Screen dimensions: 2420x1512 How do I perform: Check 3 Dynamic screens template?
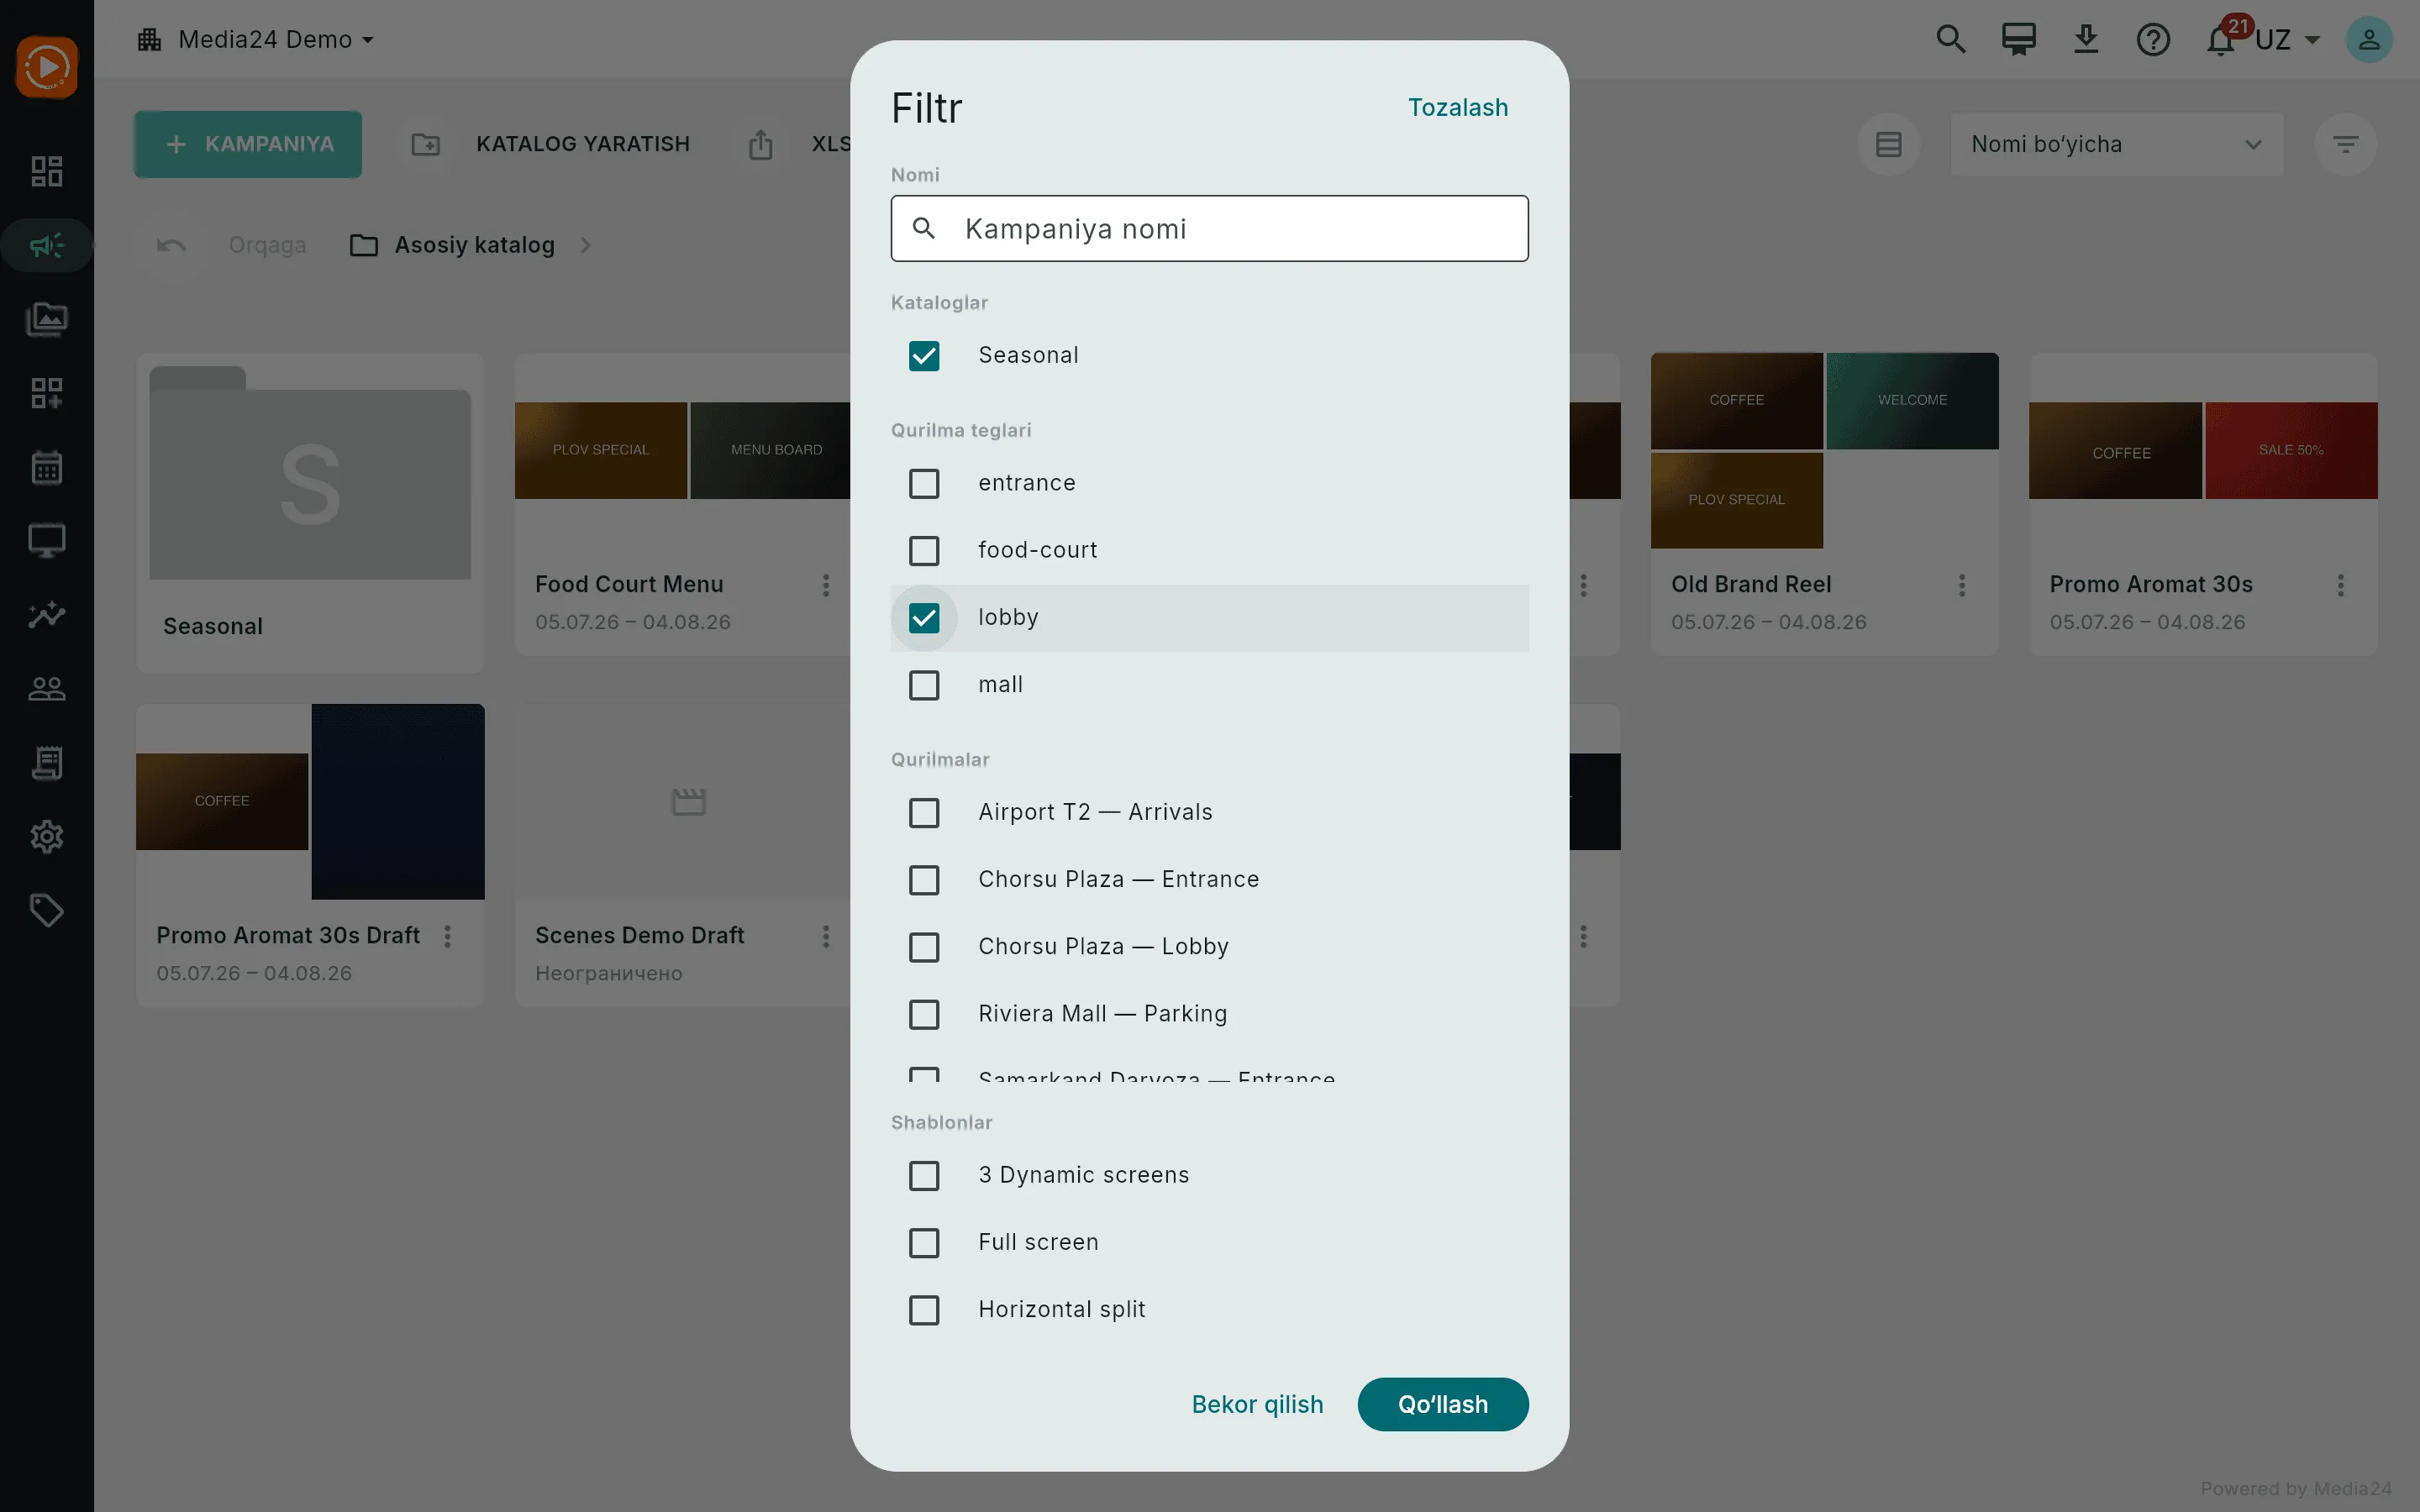924,1175
